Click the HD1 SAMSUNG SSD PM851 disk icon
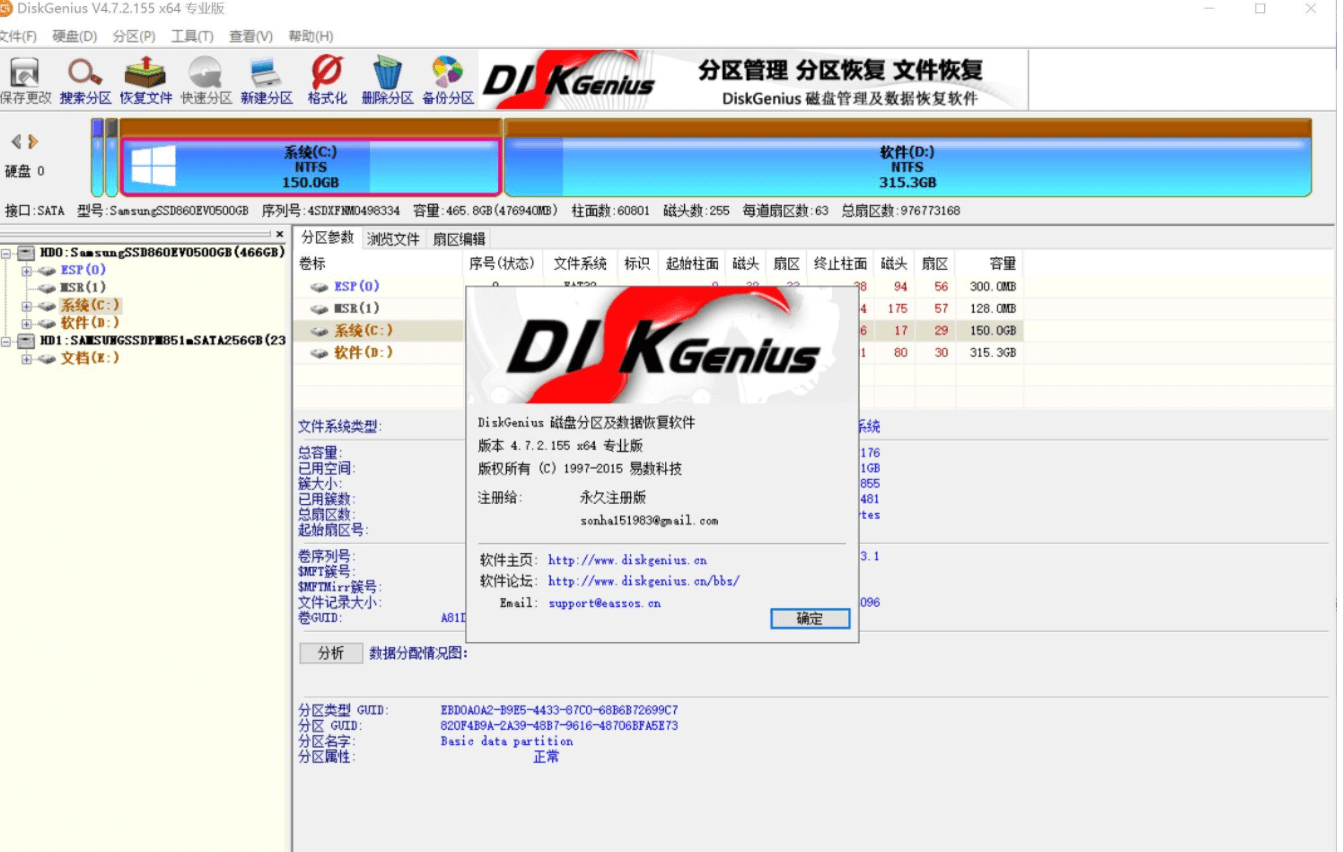 (x=26, y=341)
